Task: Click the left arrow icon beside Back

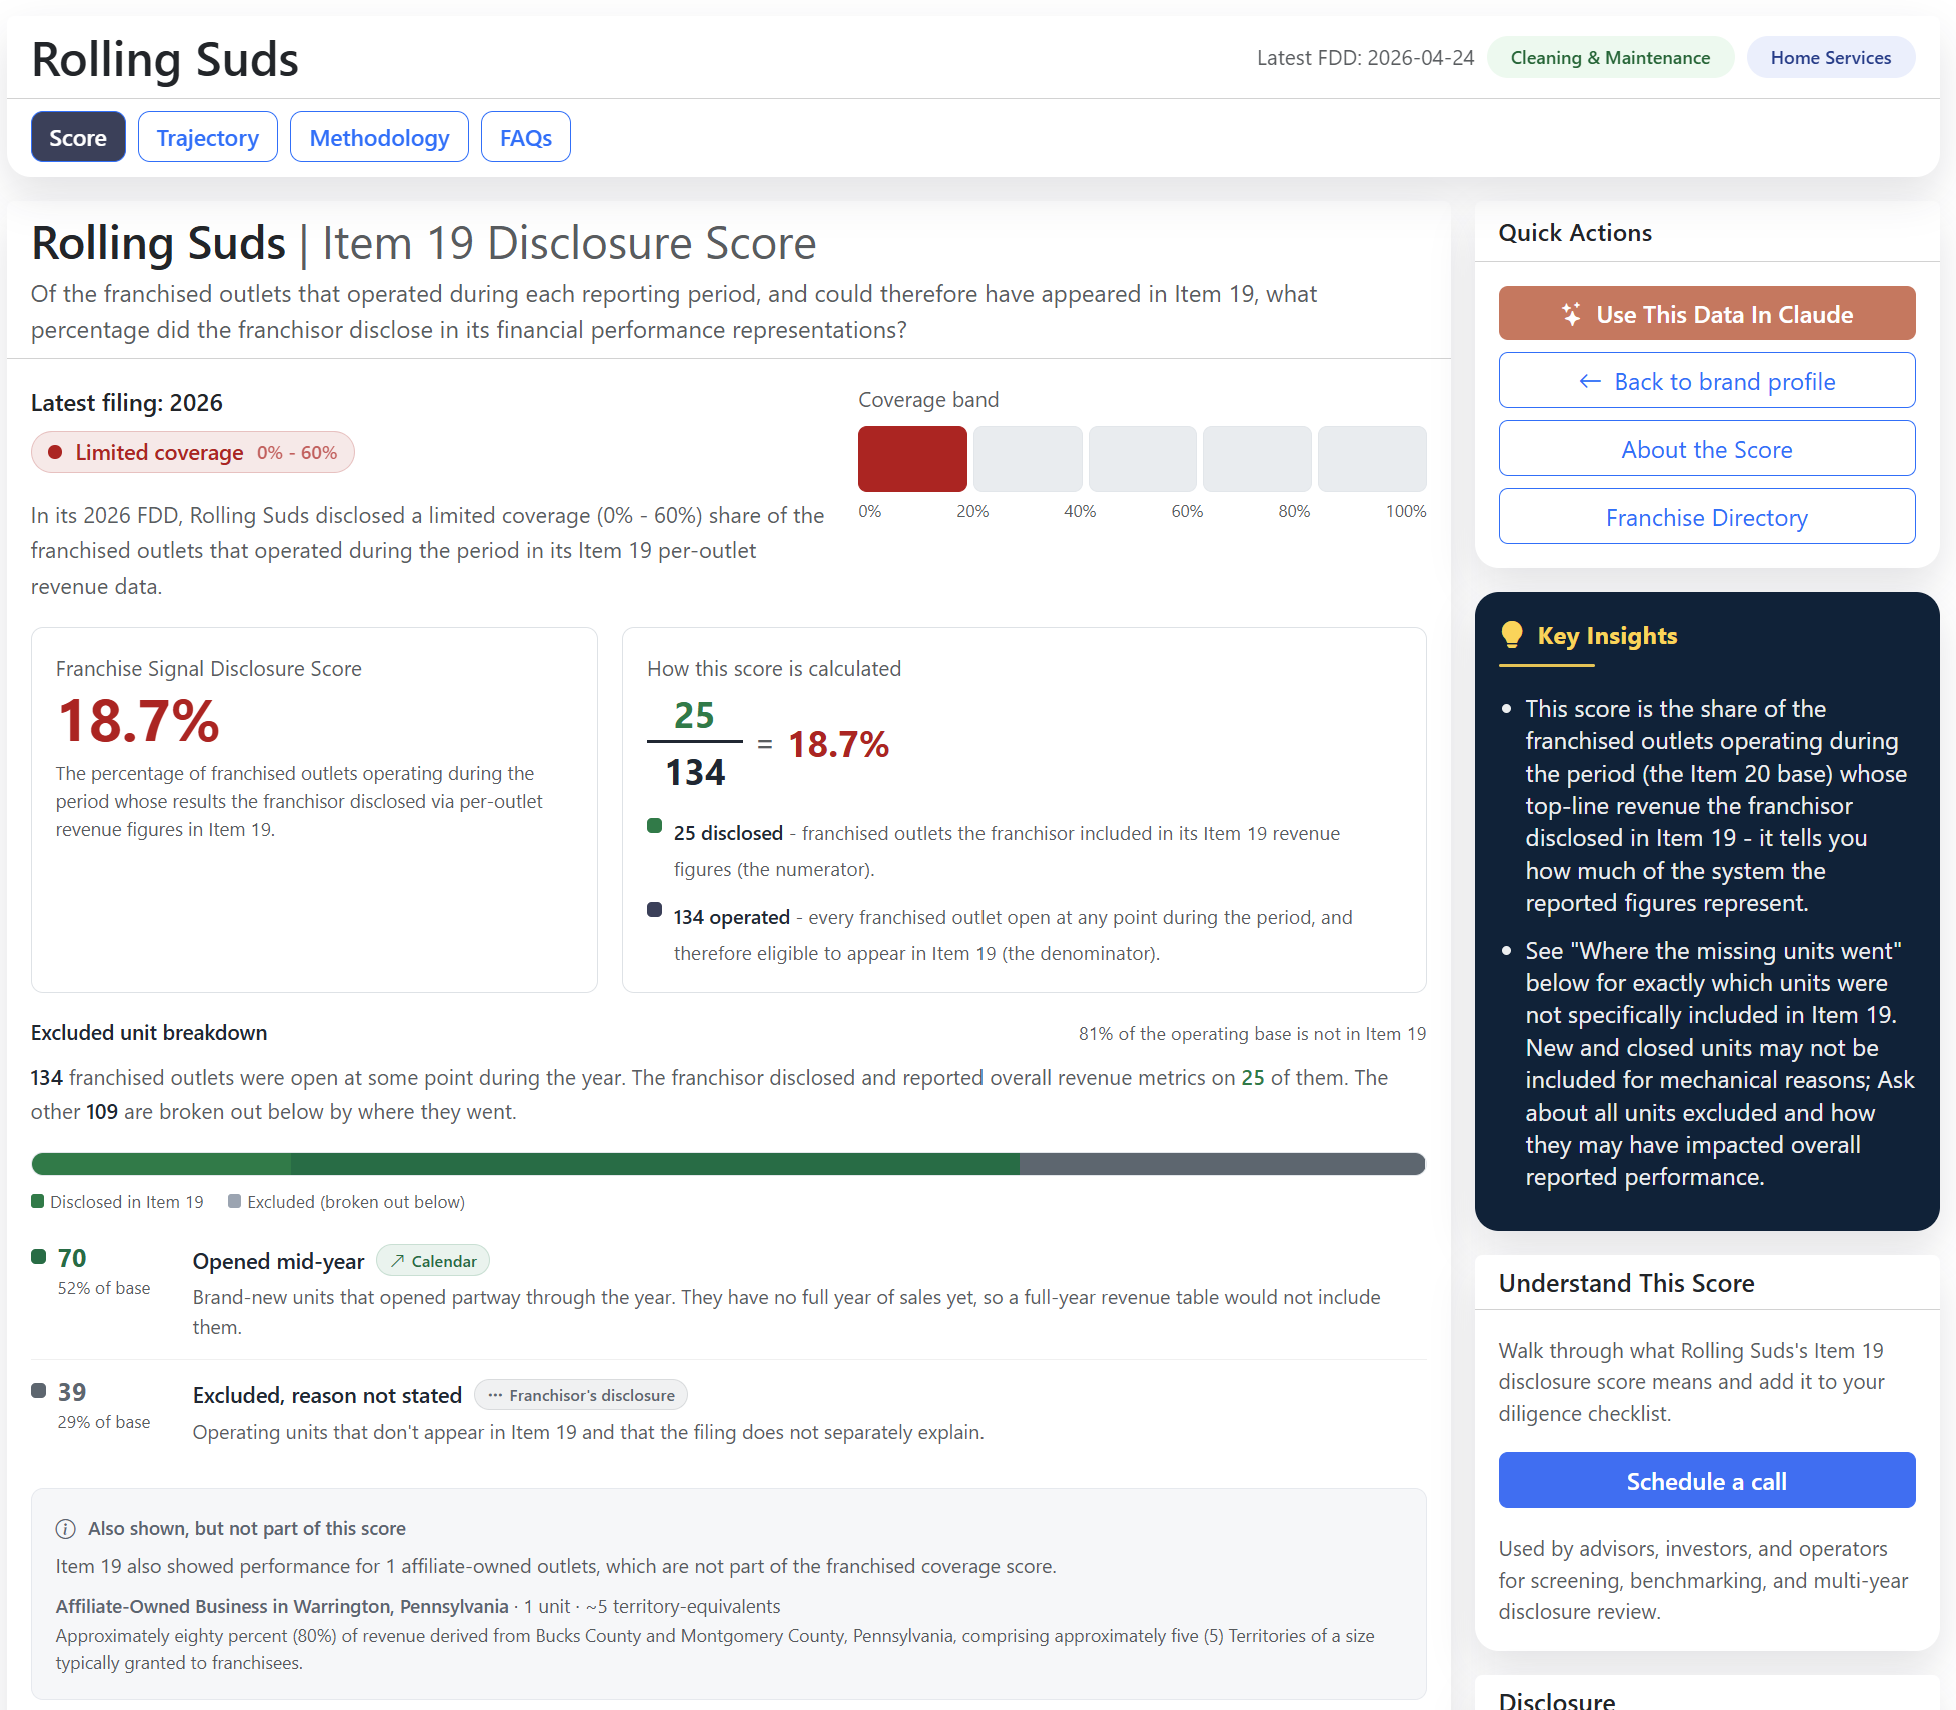Action: click(1590, 381)
